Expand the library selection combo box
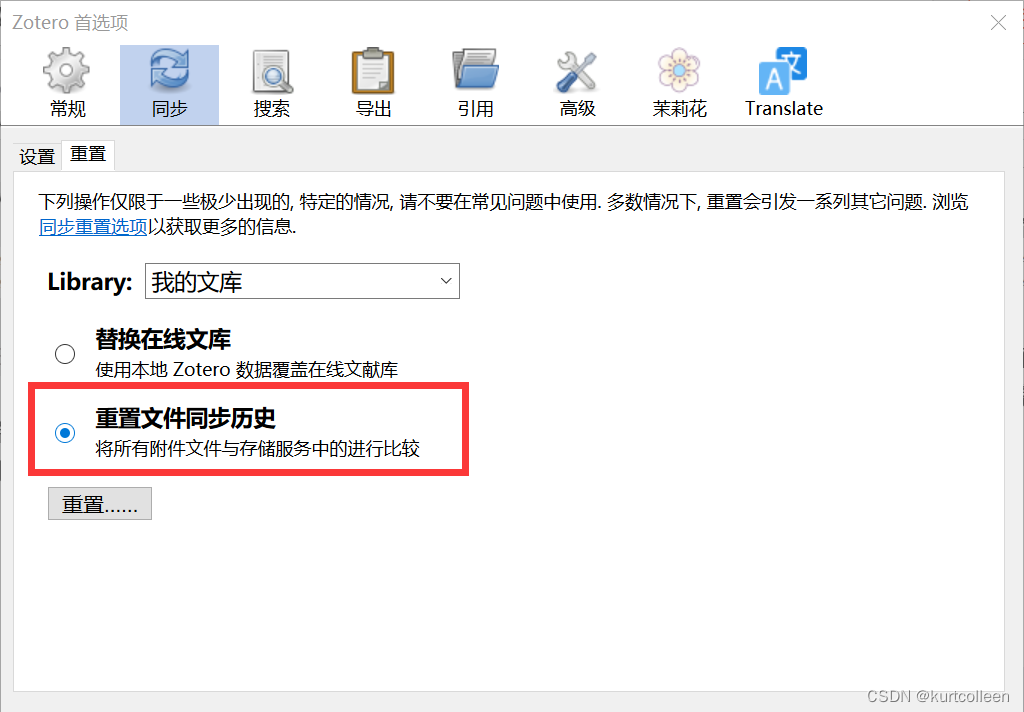Screen dimensions: 1024x712 tap(300, 281)
